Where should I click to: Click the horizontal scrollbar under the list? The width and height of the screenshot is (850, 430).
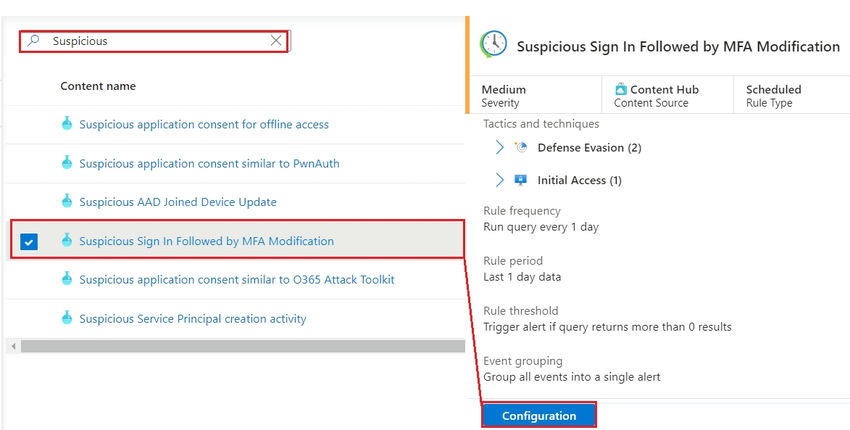coord(240,346)
